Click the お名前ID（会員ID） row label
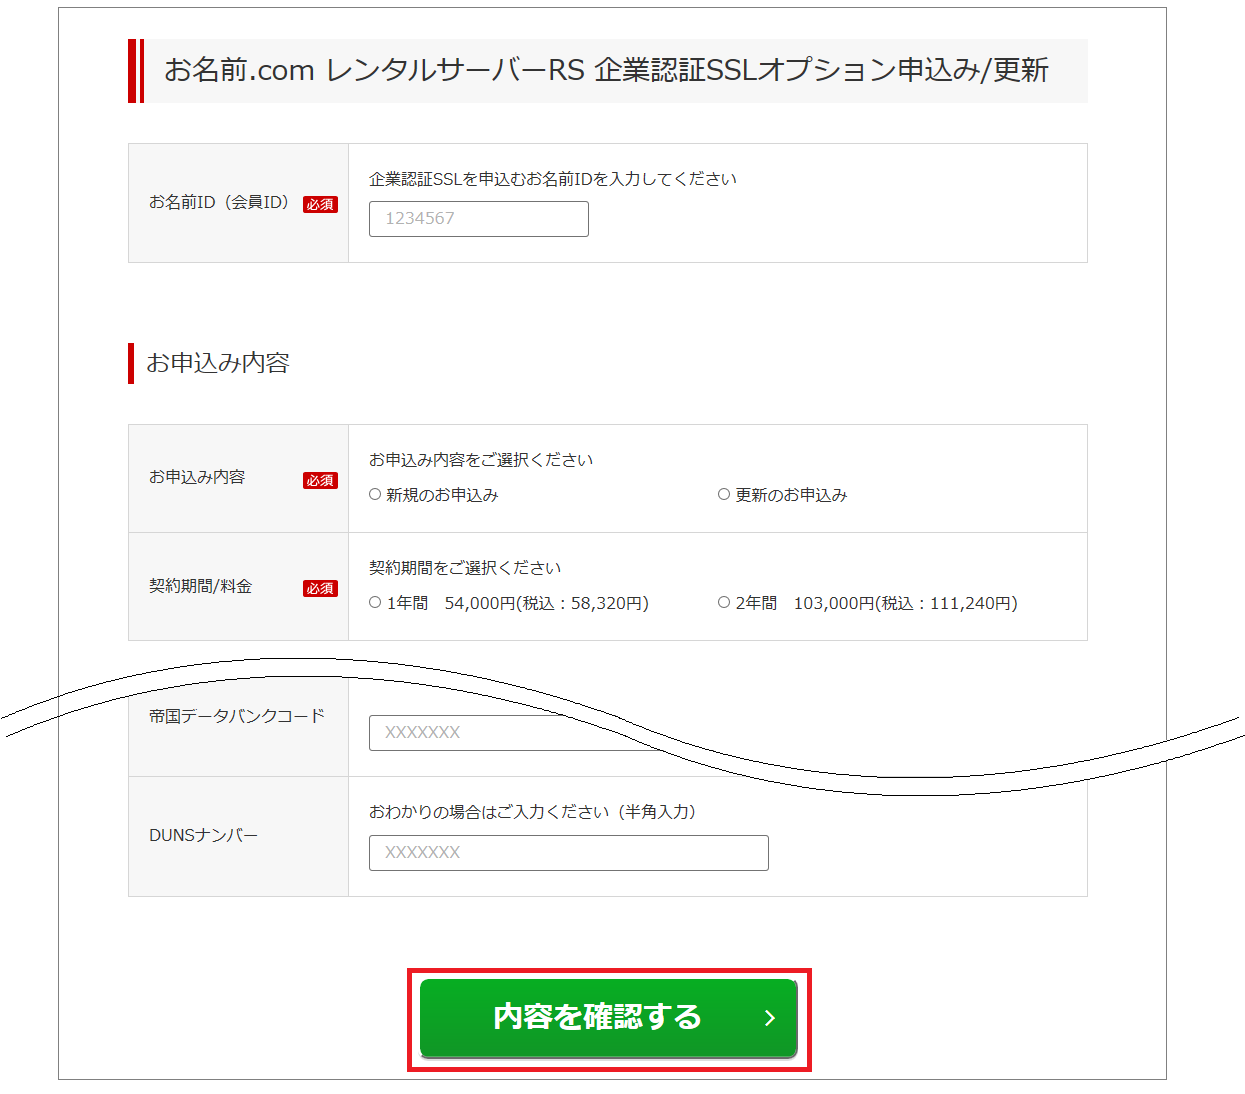The height and width of the screenshot is (1094, 1245). point(219,202)
